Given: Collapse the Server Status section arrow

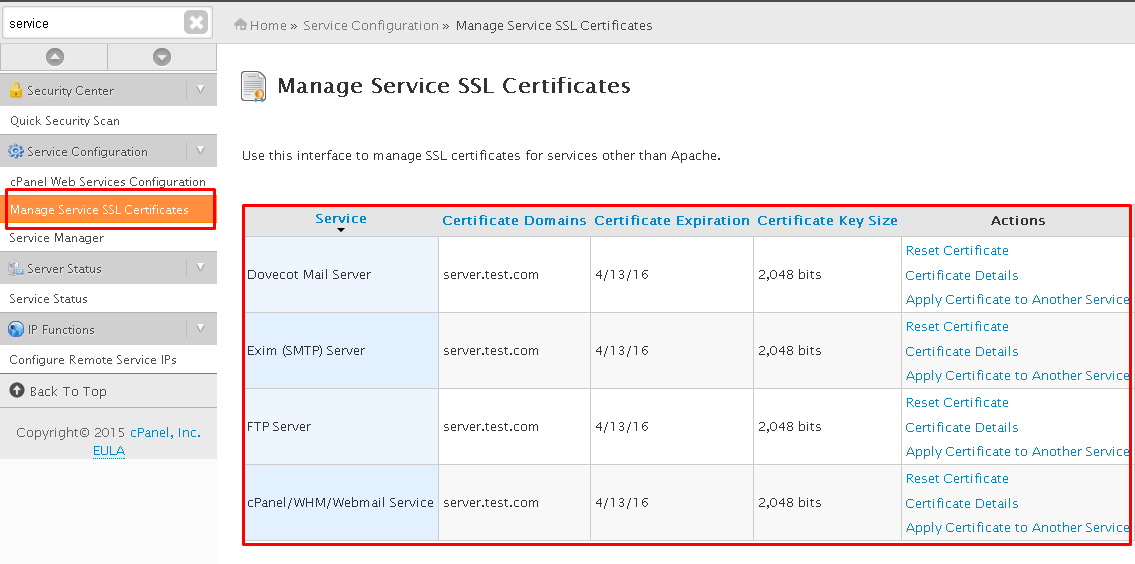Looking at the screenshot, I should coord(201,267).
